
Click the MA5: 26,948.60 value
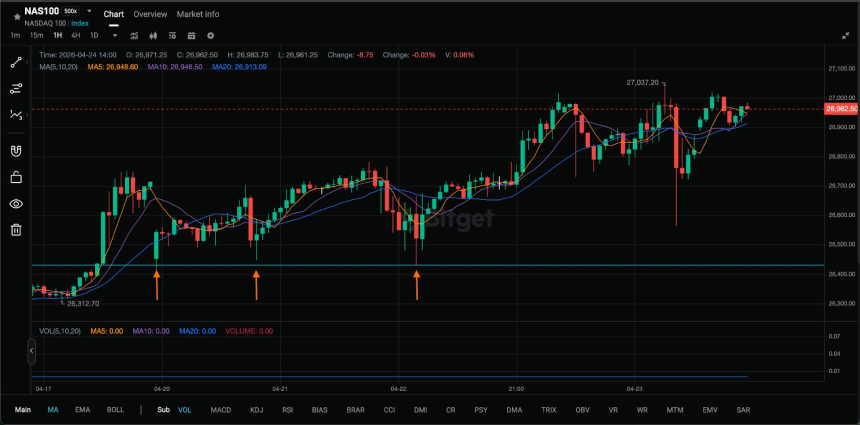(x=114, y=67)
